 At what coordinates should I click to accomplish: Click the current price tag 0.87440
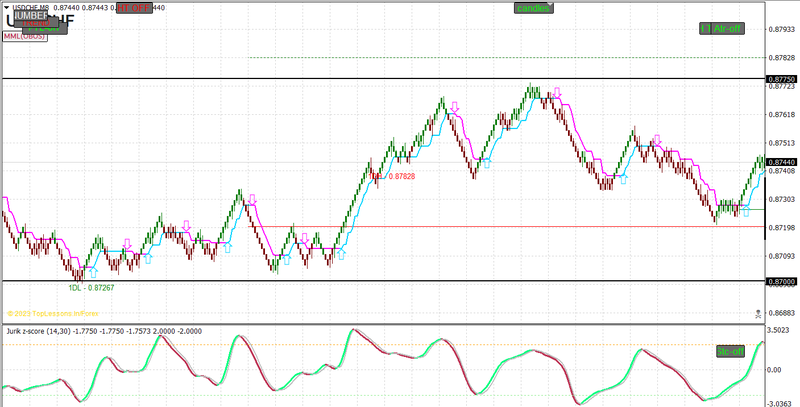coord(781,162)
